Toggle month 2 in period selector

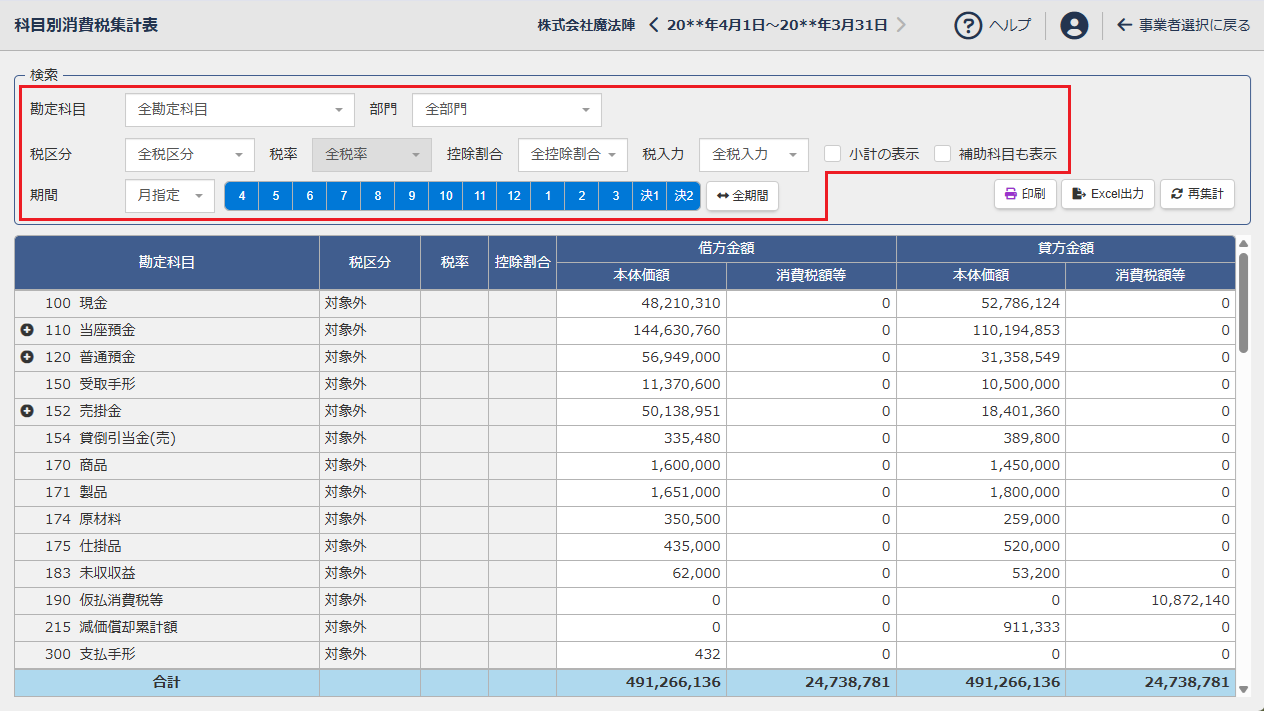point(582,196)
